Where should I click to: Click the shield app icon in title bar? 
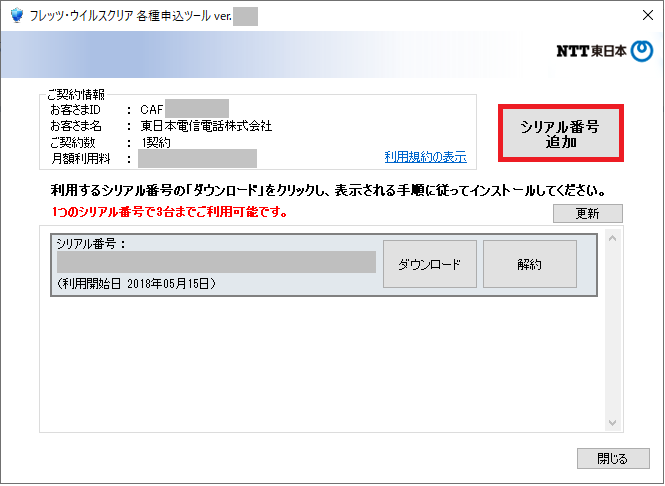point(16,16)
